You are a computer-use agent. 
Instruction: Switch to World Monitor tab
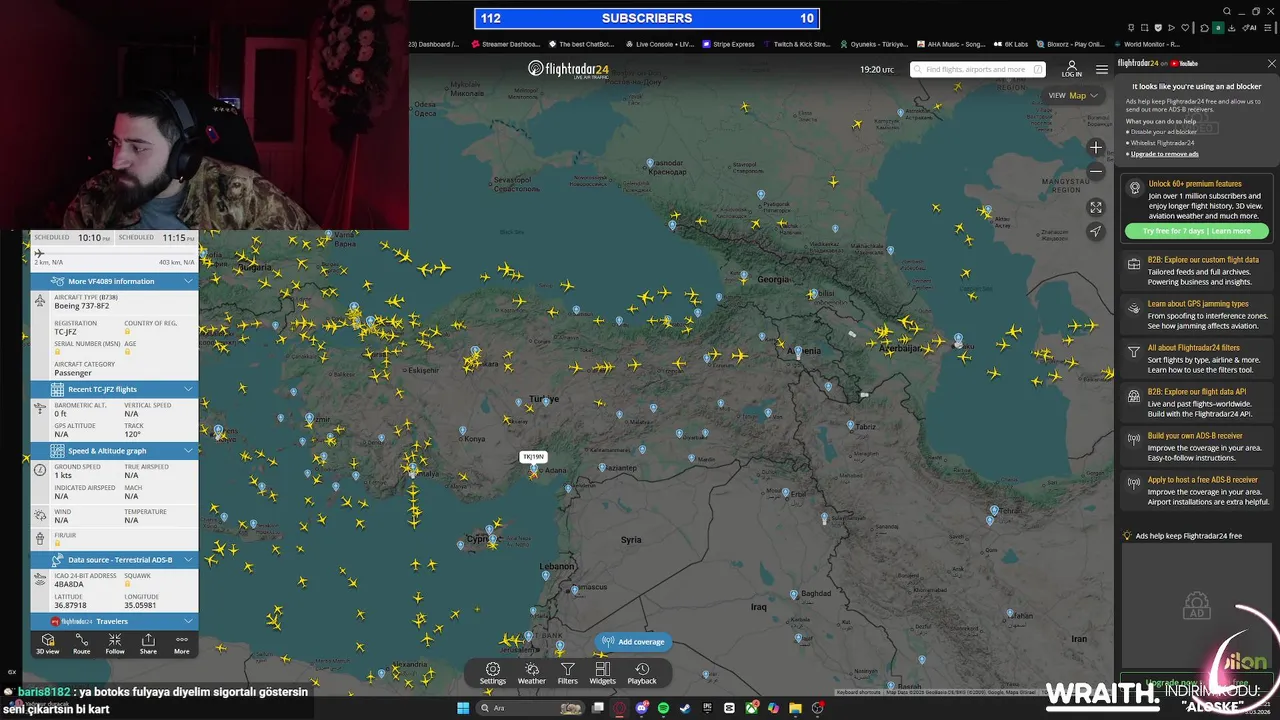pyautogui.click(x=1146, y=44)
